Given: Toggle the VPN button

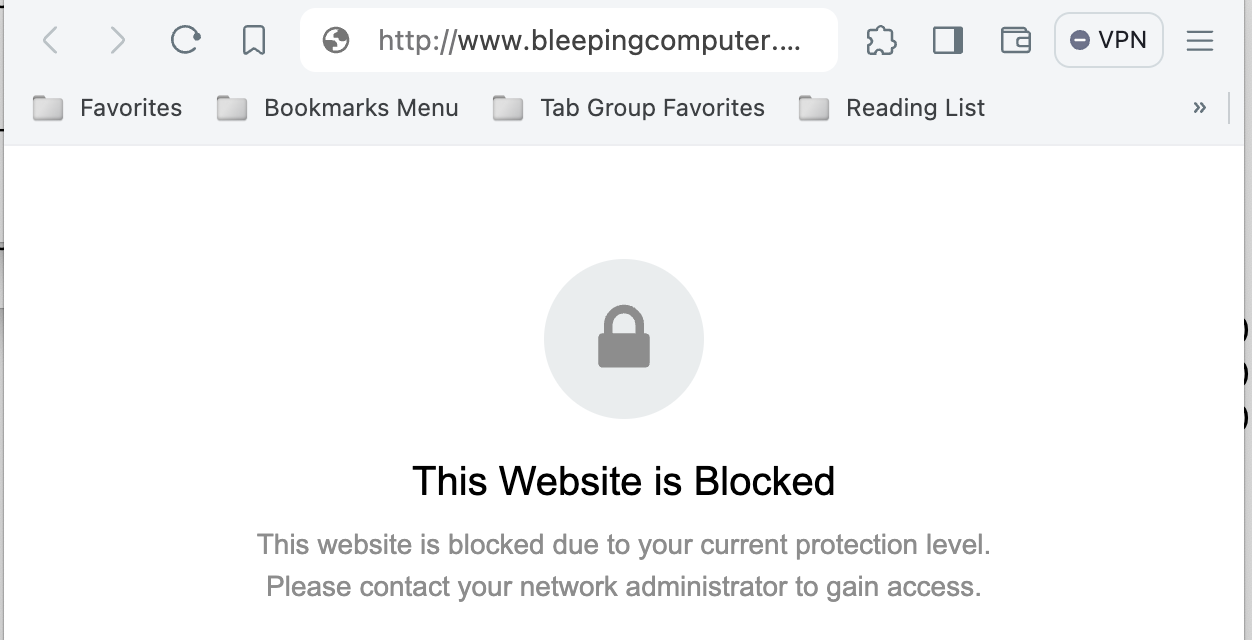Looking at the screenshot, I should pos(1108,41).
